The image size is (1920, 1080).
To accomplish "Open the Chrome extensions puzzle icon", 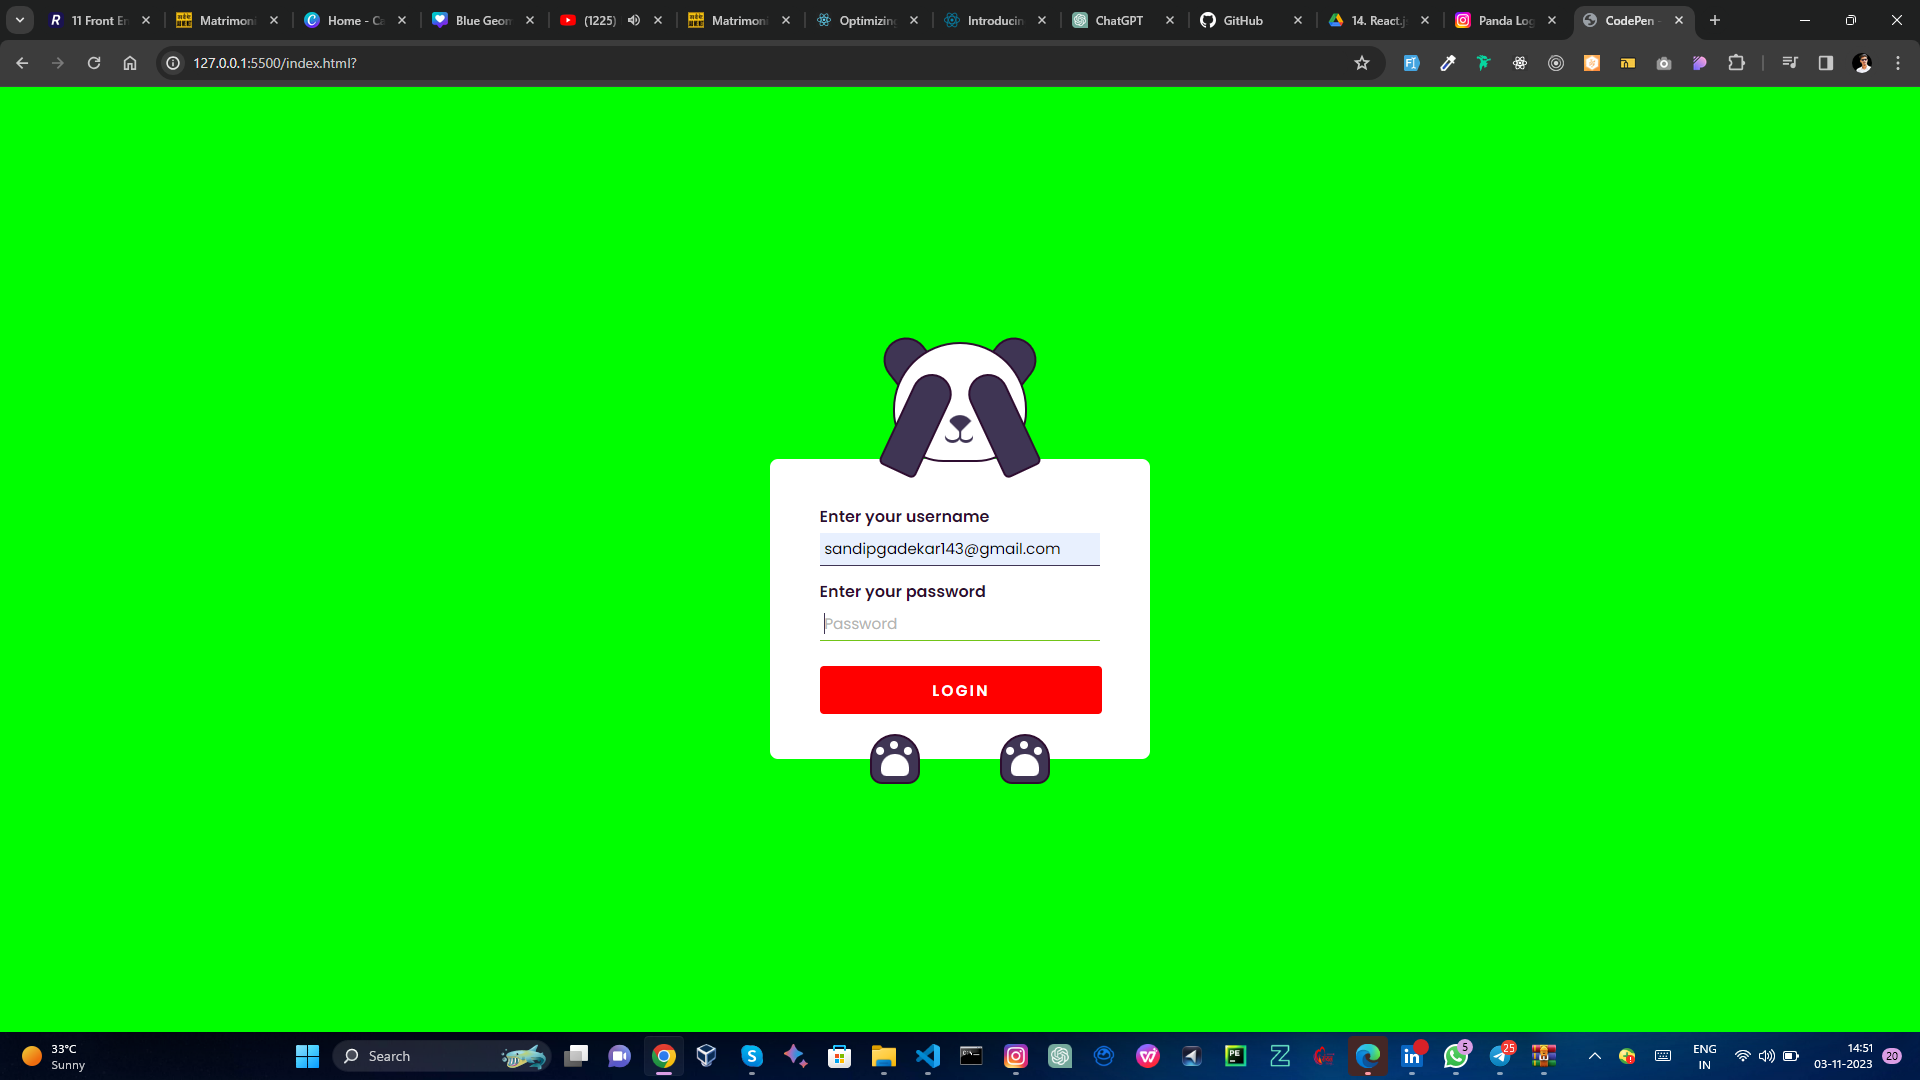I will [1737, 62].
